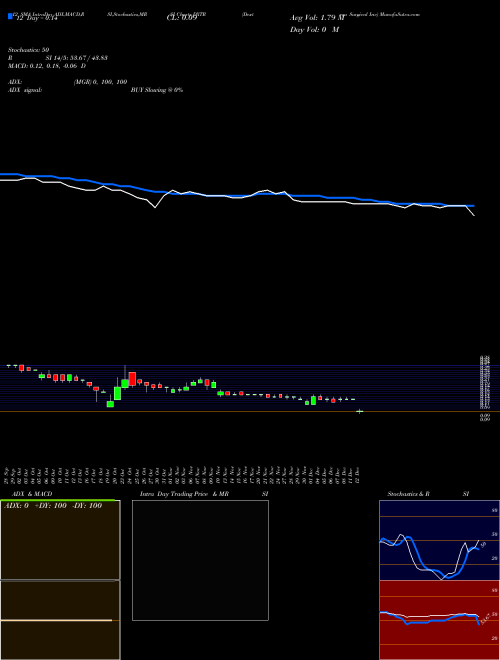Click the red RSI panel chart
Image resolution: width=500 pixels, height=660 pixels.
439,620
